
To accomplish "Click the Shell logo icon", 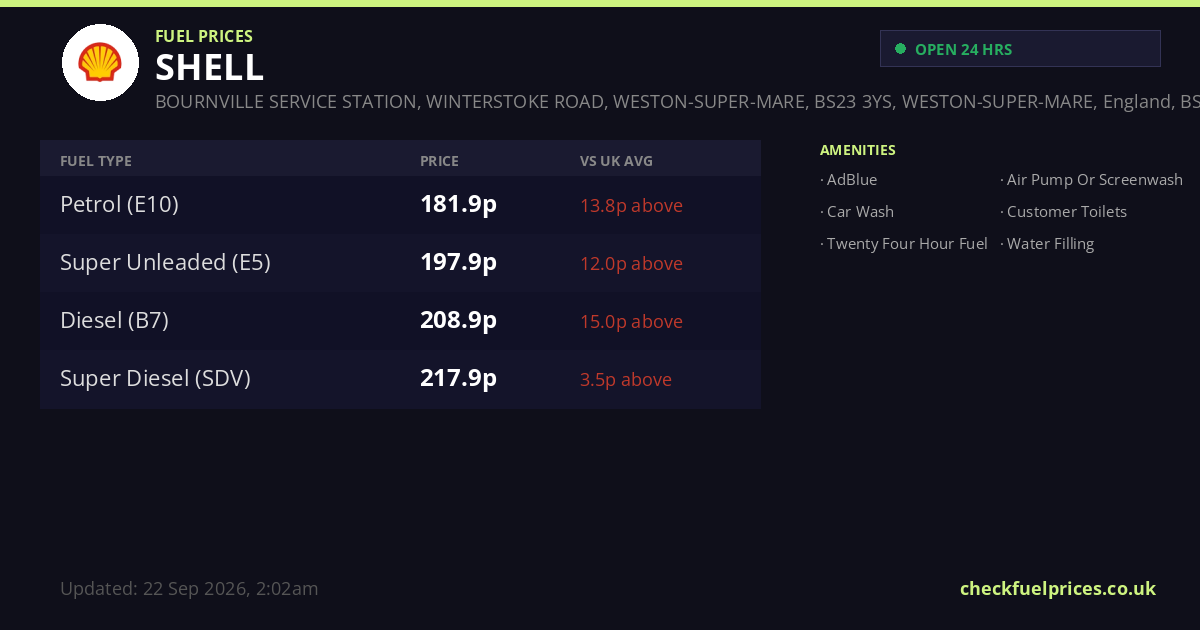I will tap(100, 62).
